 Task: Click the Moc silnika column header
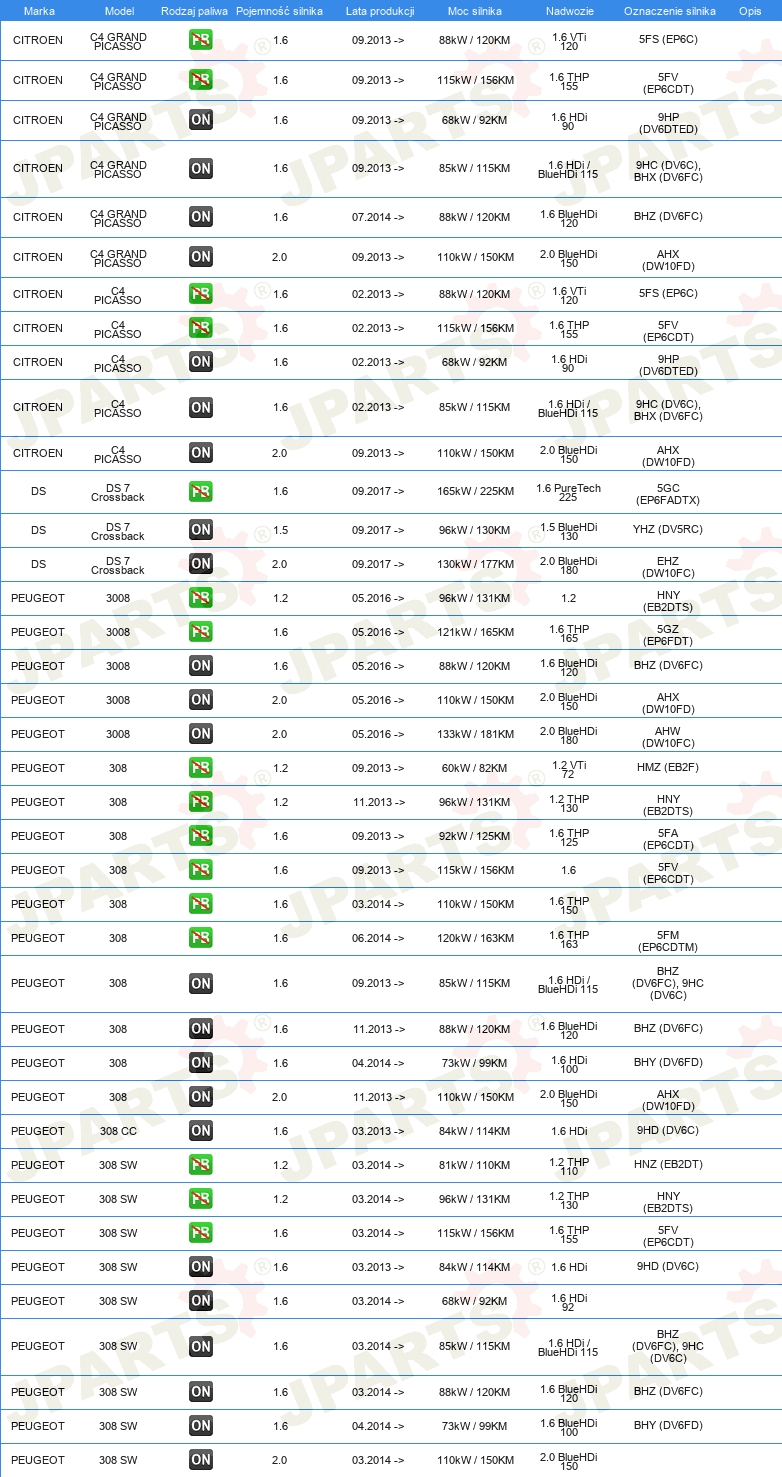point(475,10)
